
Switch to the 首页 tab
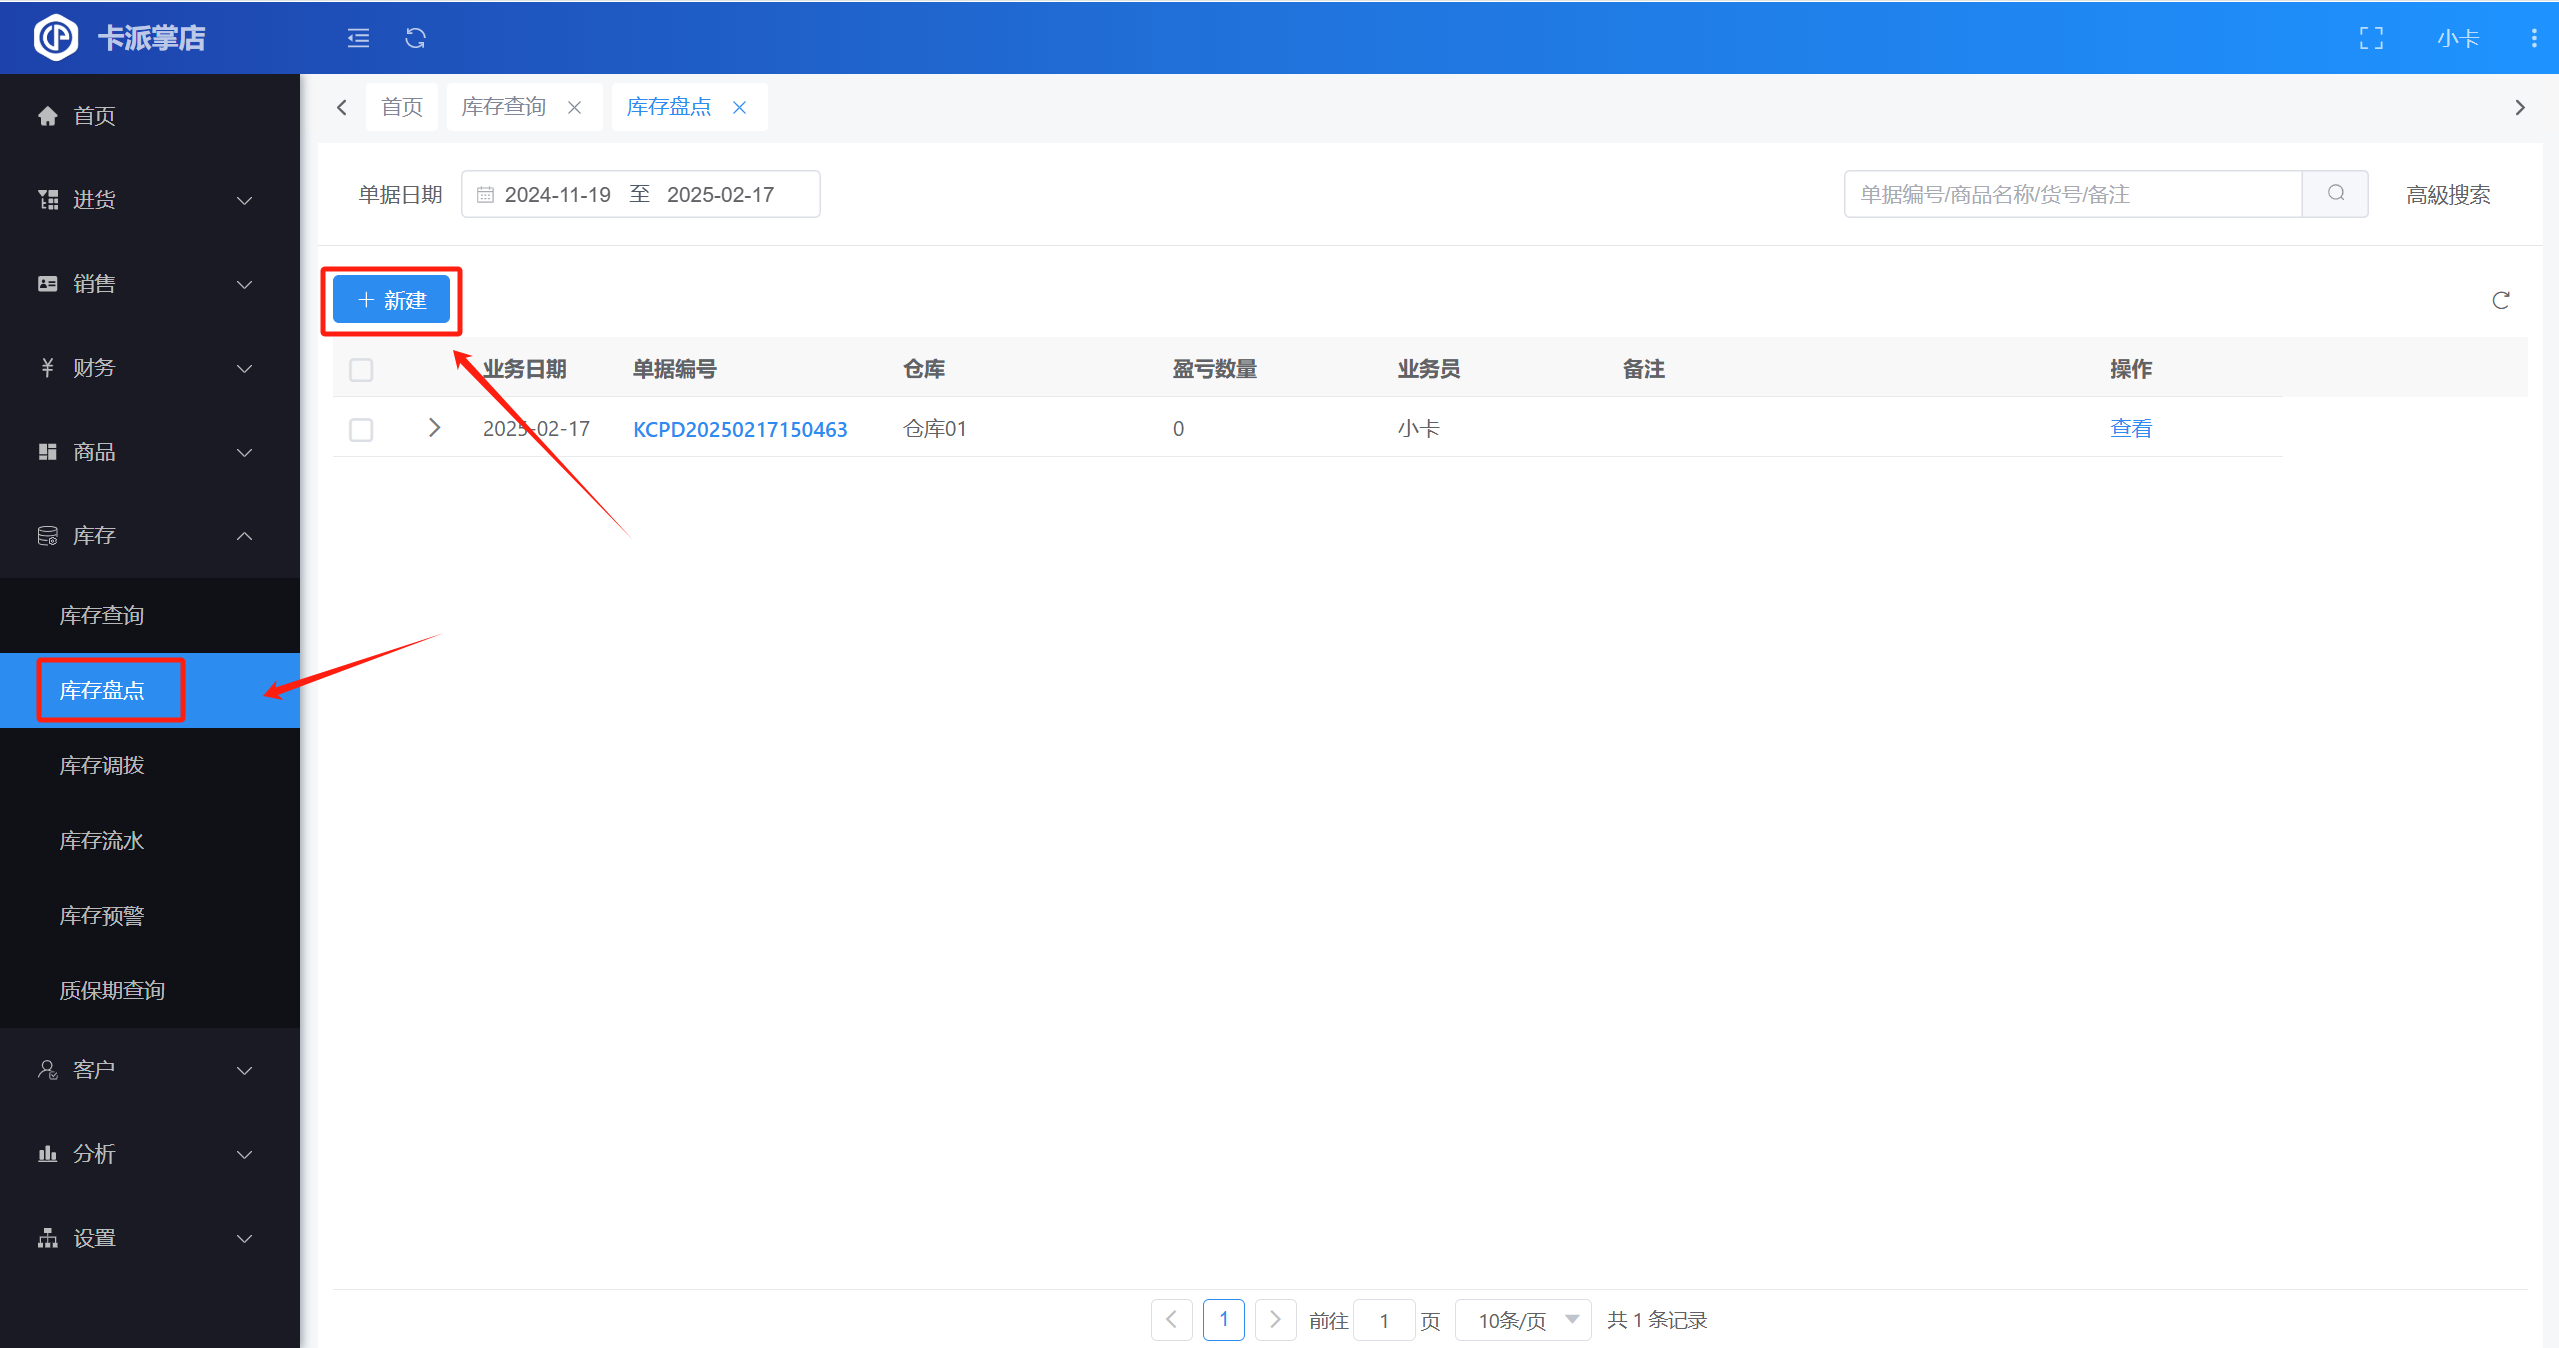click(402, 107)
